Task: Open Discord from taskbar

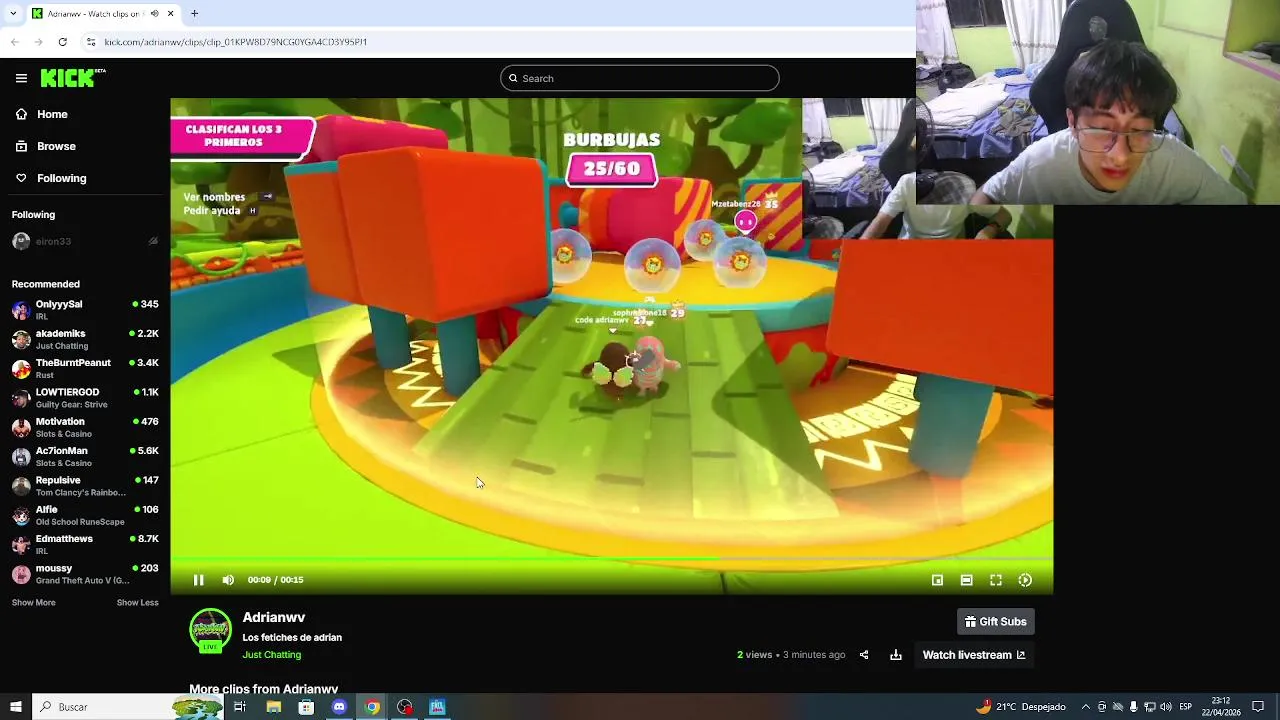Action: click(x=339, y=707)
